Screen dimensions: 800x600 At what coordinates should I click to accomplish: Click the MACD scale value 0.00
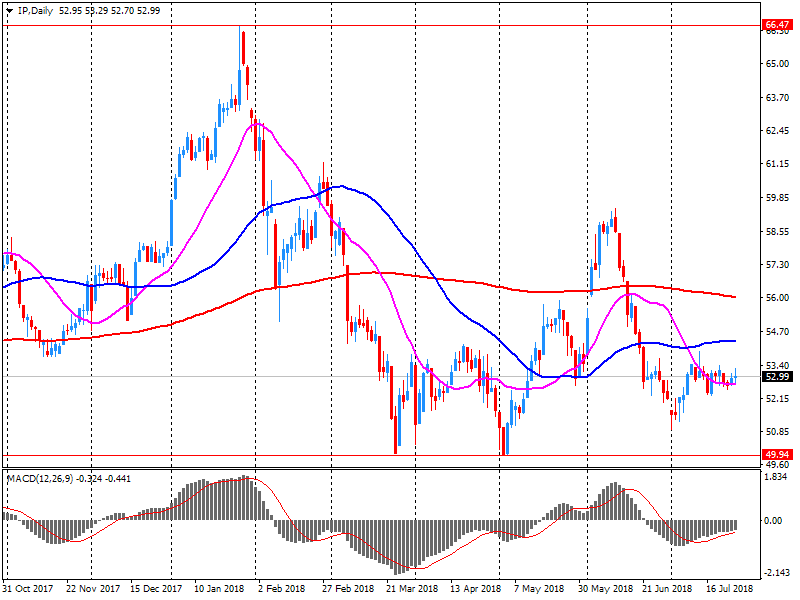pos(773,520)
